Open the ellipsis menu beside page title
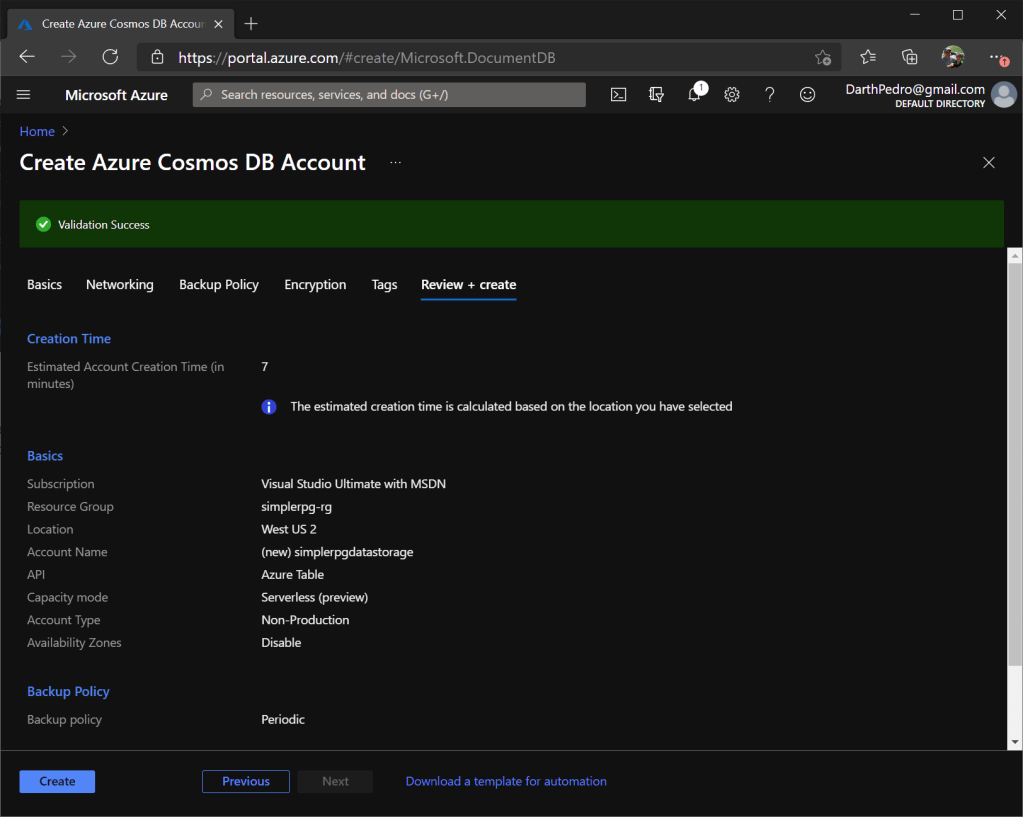Screen dimensions: 1023x817 [x=396, y=163]
